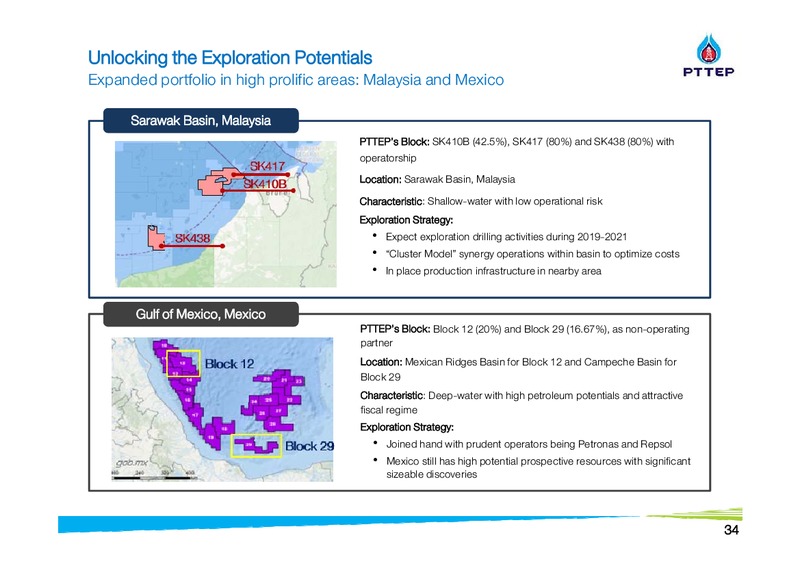This screenshot has width=800, height=566.
Task: Click "Characteristic: Deep-water with high petroleum potentials"
Action: click(521, 403)
